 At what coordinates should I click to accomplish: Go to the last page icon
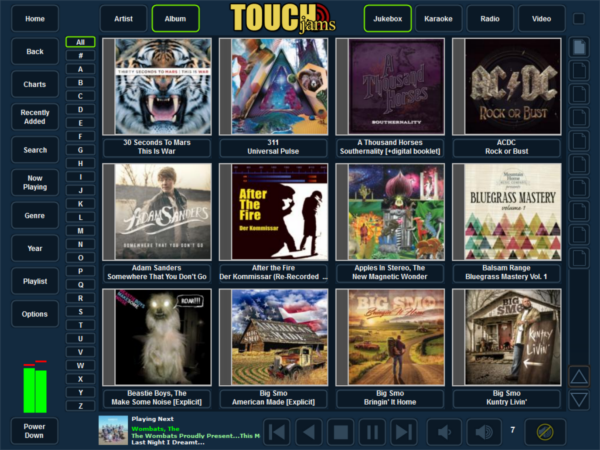[x=579, y=258]
